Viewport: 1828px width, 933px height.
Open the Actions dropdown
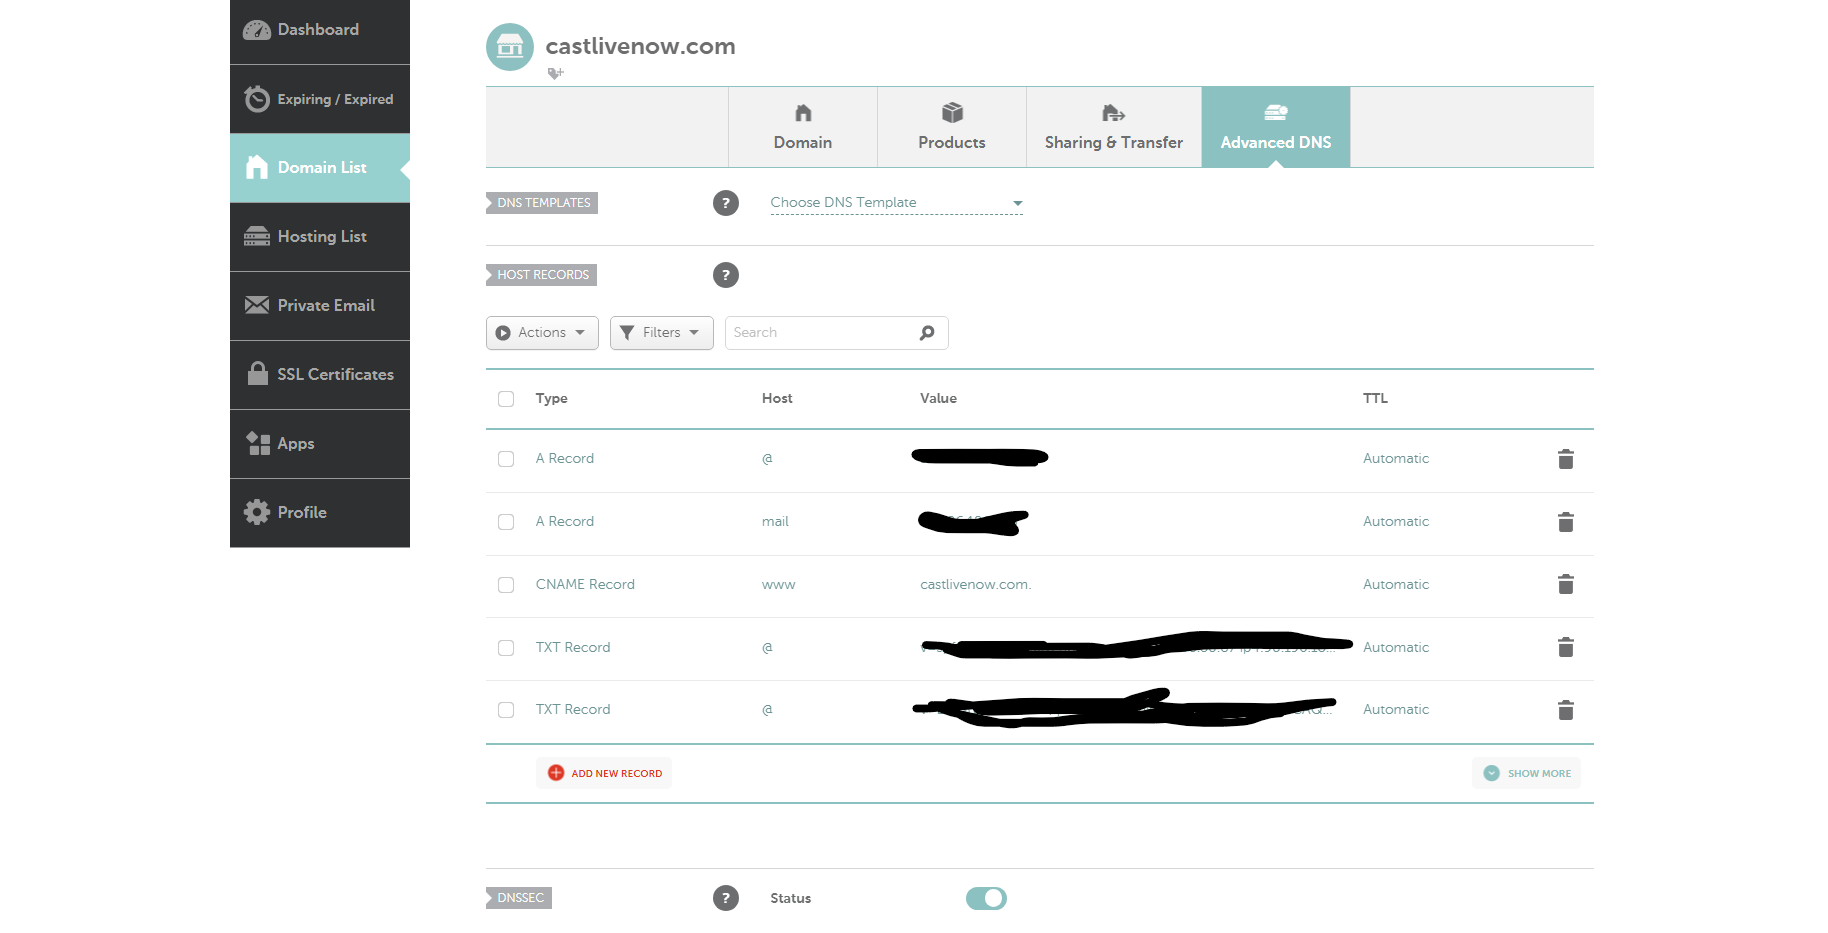tap(542, 333)
